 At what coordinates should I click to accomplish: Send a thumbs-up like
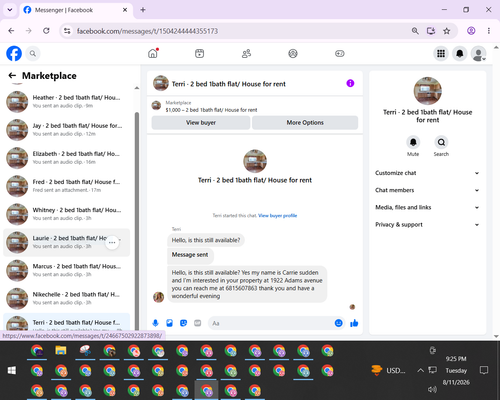click(354, 323)
